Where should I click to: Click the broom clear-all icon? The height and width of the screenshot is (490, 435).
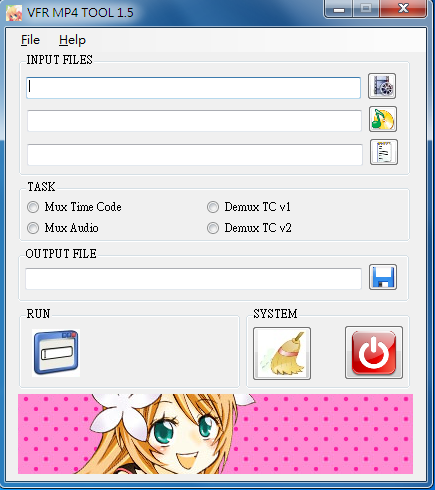(x=282, y=353)
